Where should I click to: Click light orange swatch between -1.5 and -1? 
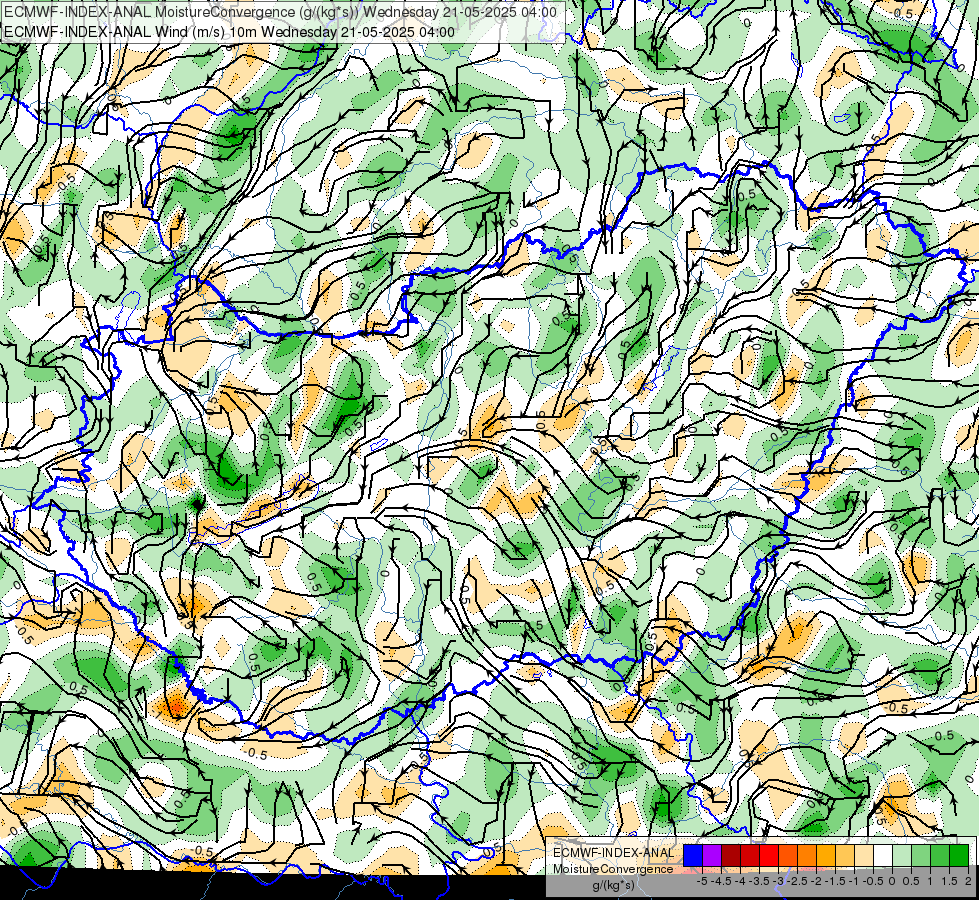tap(845, 855)
